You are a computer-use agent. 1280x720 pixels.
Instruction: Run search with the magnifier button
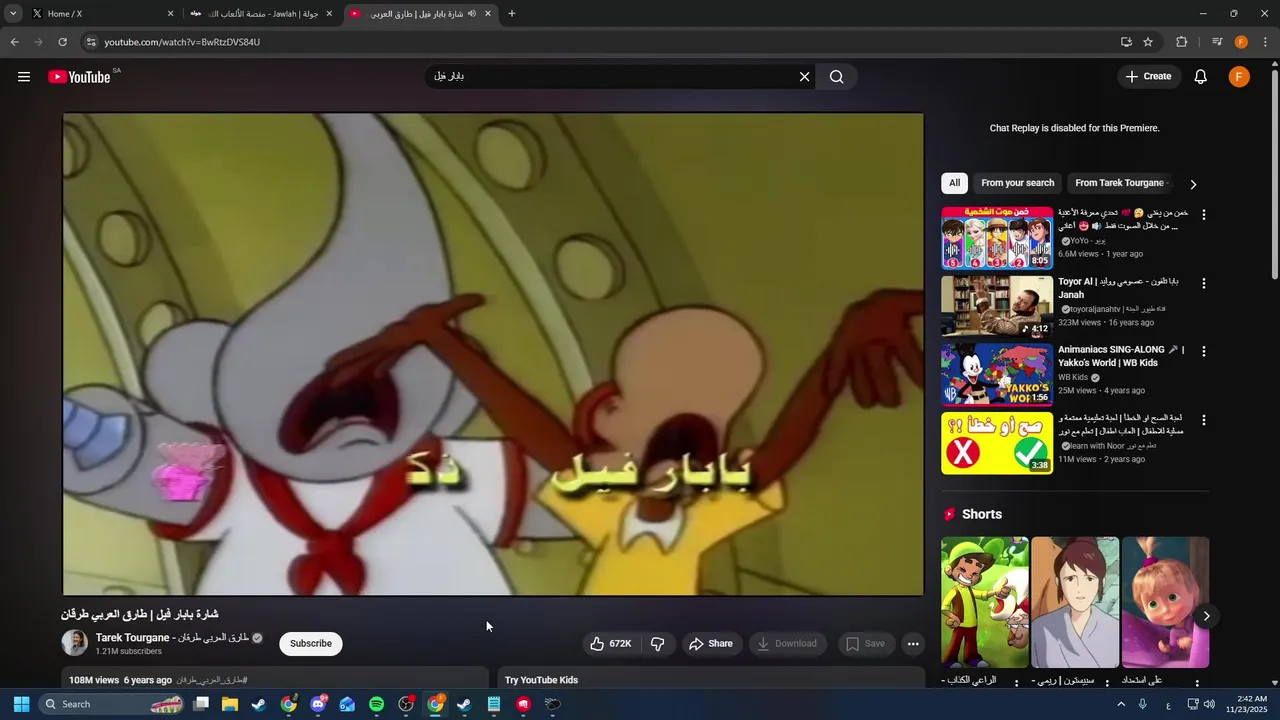(837, 77)
